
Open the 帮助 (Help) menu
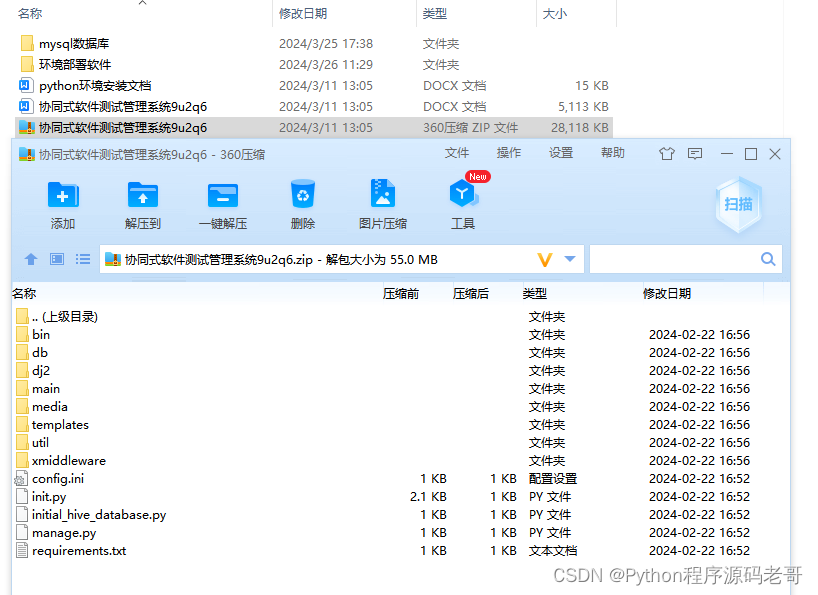coord(613,154)
